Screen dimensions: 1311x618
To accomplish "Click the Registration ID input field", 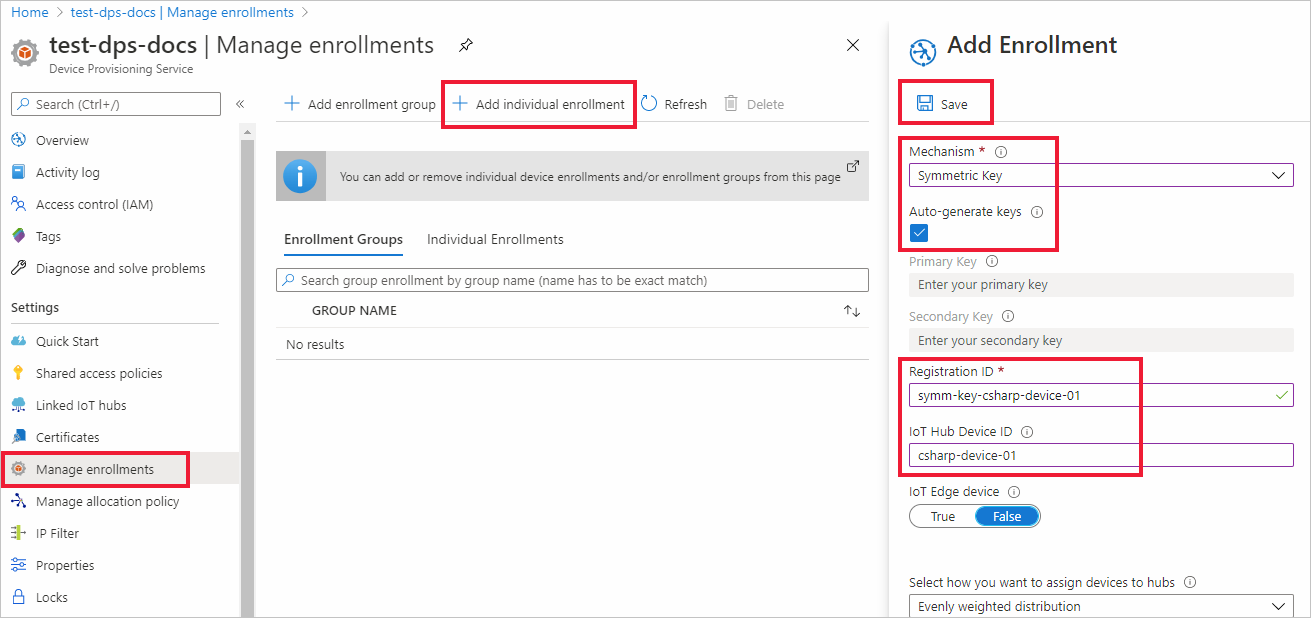I will tap(1088, 395).
